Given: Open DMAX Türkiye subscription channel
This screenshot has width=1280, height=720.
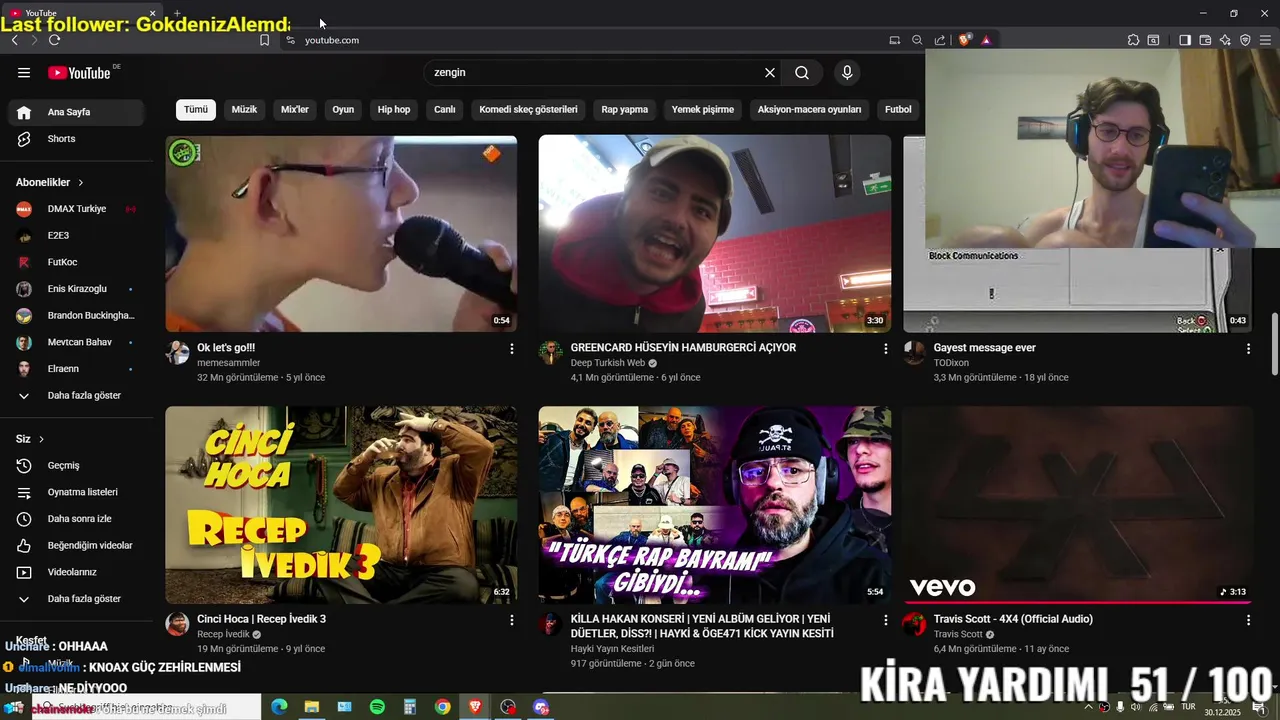Looking at the screenshot, I should coord(76,209).
